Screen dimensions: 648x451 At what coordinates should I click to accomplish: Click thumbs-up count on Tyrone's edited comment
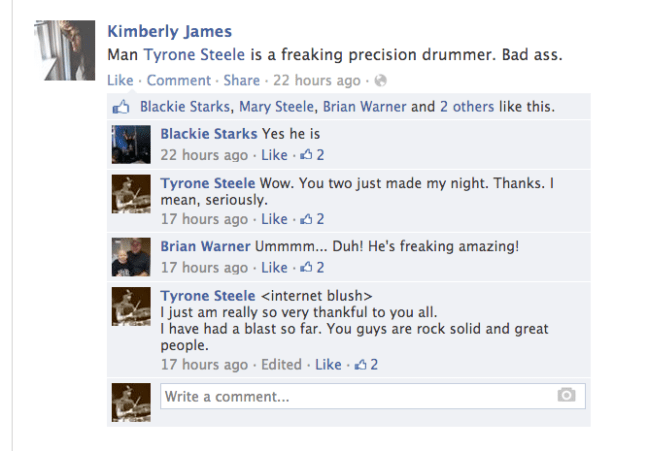[366, 364]
